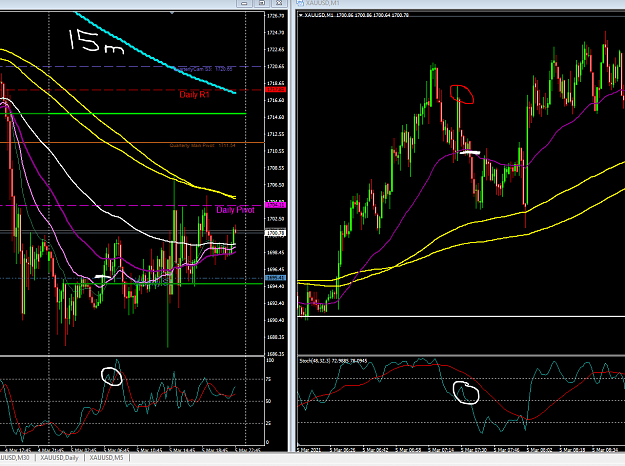
Task: Select the Daily R1 level label
Action: click(194, 94)
